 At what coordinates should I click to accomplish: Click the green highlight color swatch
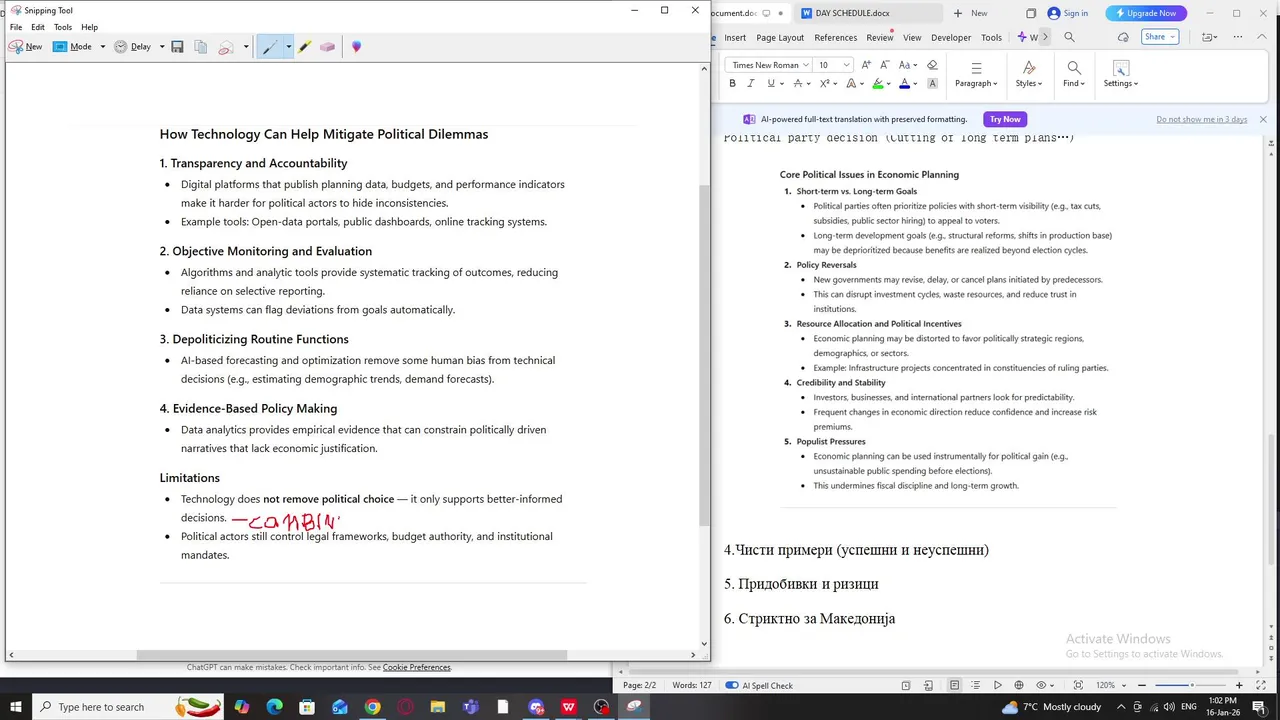tap(878, 84)
